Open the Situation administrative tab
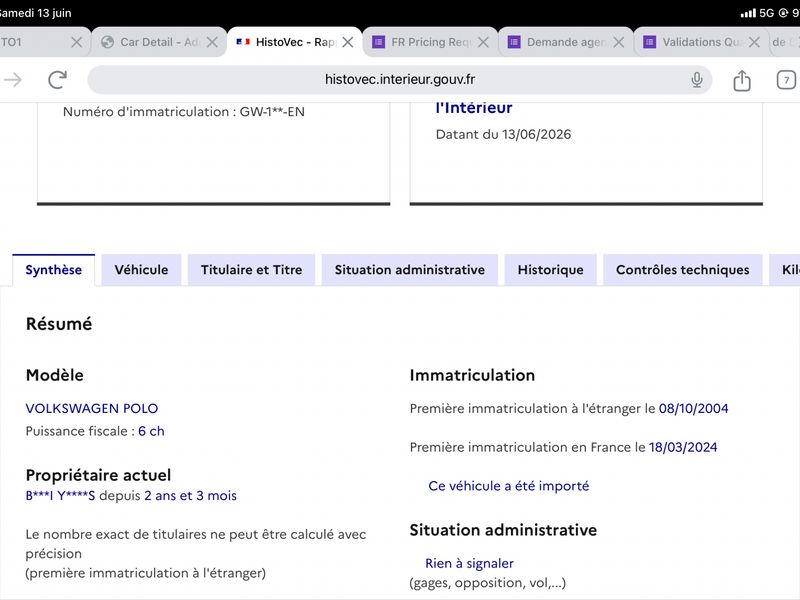Image resolution: width=800 pixels, height=600 pixels. pyautogui.click(x=410, y=270)
